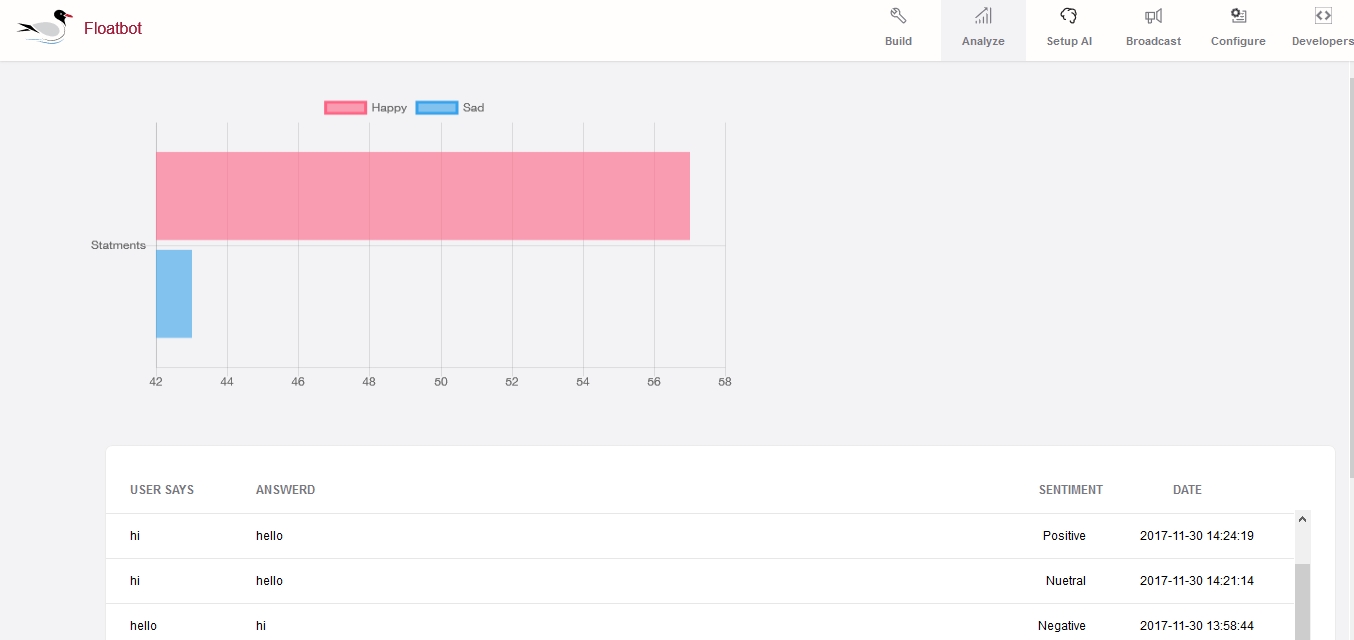
Task: Open Setup AI using its brain icon
Action: pyautogui.click(x=1069, y=15)
